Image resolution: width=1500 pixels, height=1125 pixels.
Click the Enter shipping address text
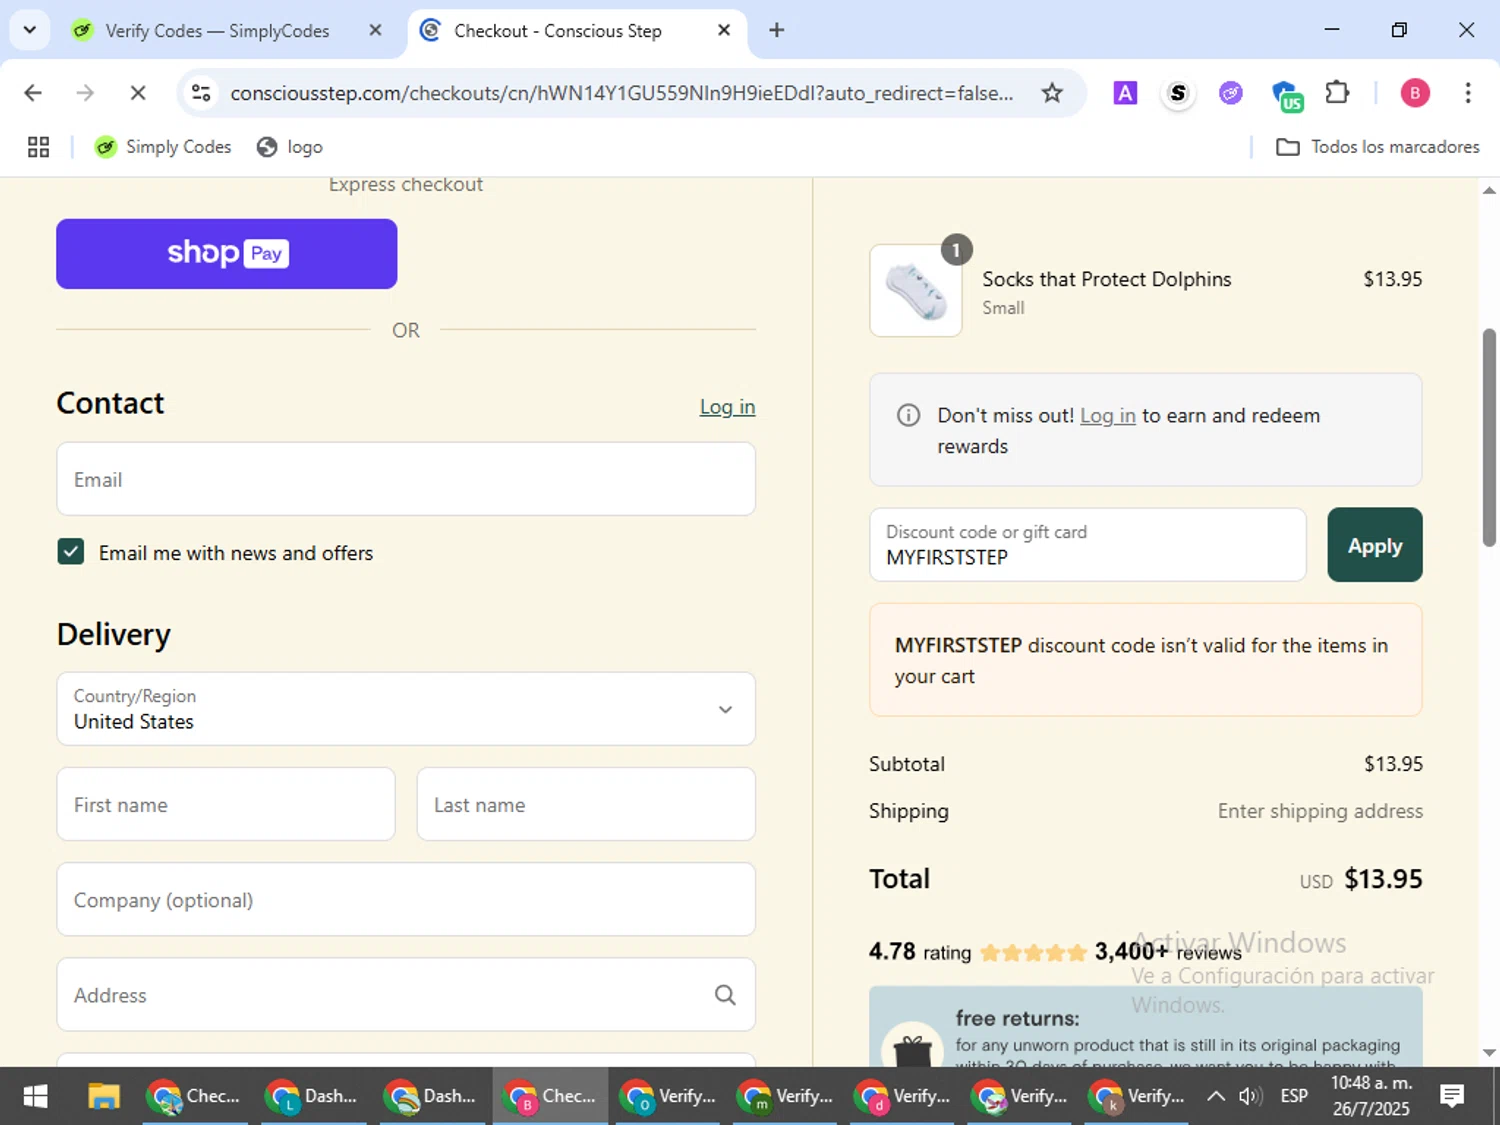1320,811
